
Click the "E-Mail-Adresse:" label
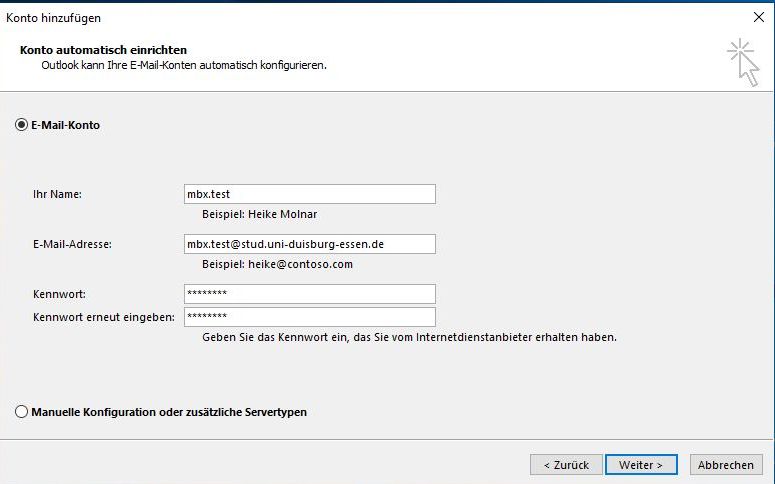[x=72, y=244]
